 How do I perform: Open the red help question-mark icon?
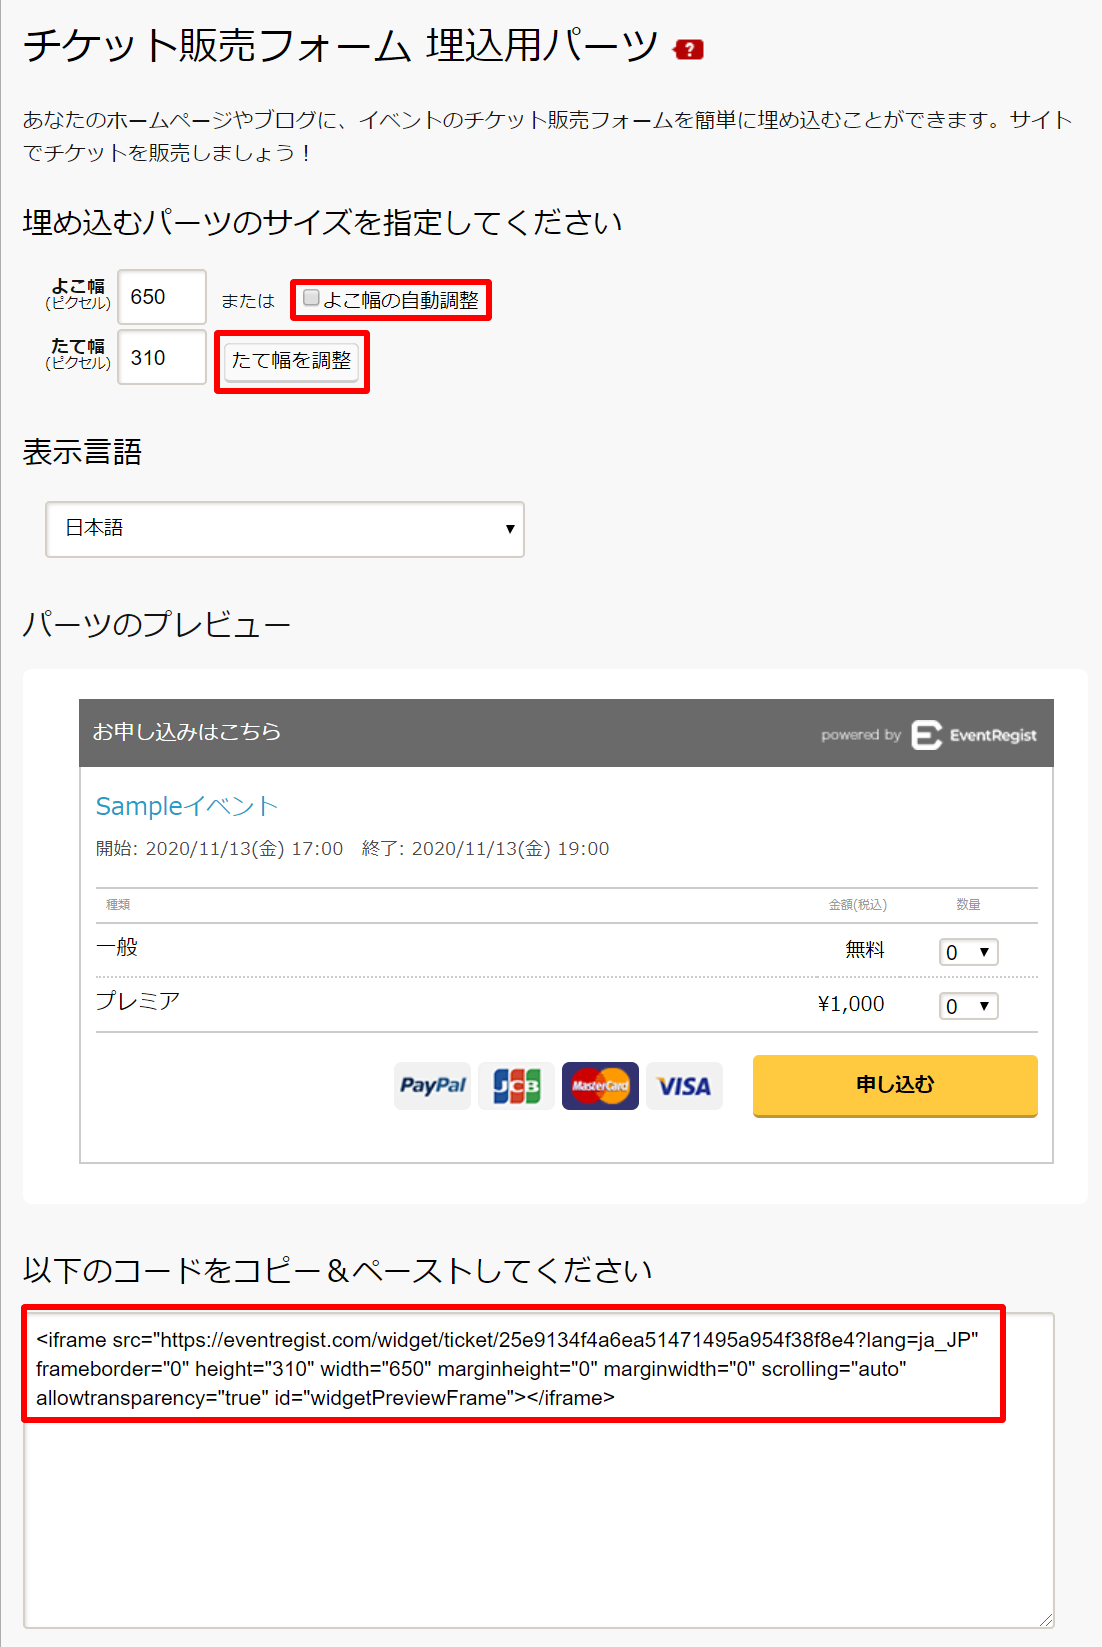pyautogui.click(x=688, y=49)
